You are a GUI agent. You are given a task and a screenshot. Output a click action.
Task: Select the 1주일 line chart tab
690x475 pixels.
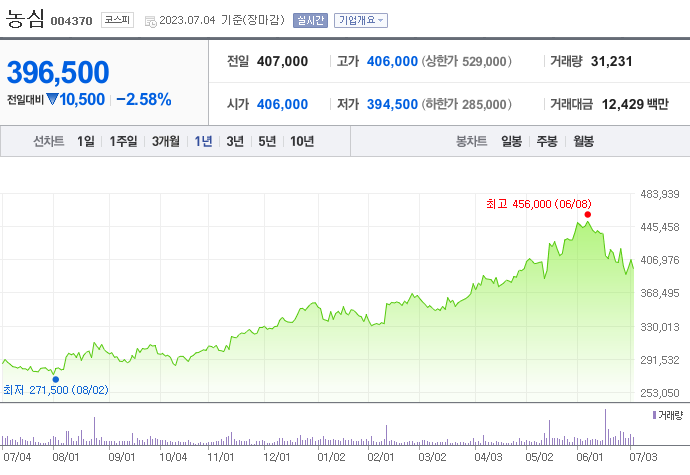tap(123, 141)
